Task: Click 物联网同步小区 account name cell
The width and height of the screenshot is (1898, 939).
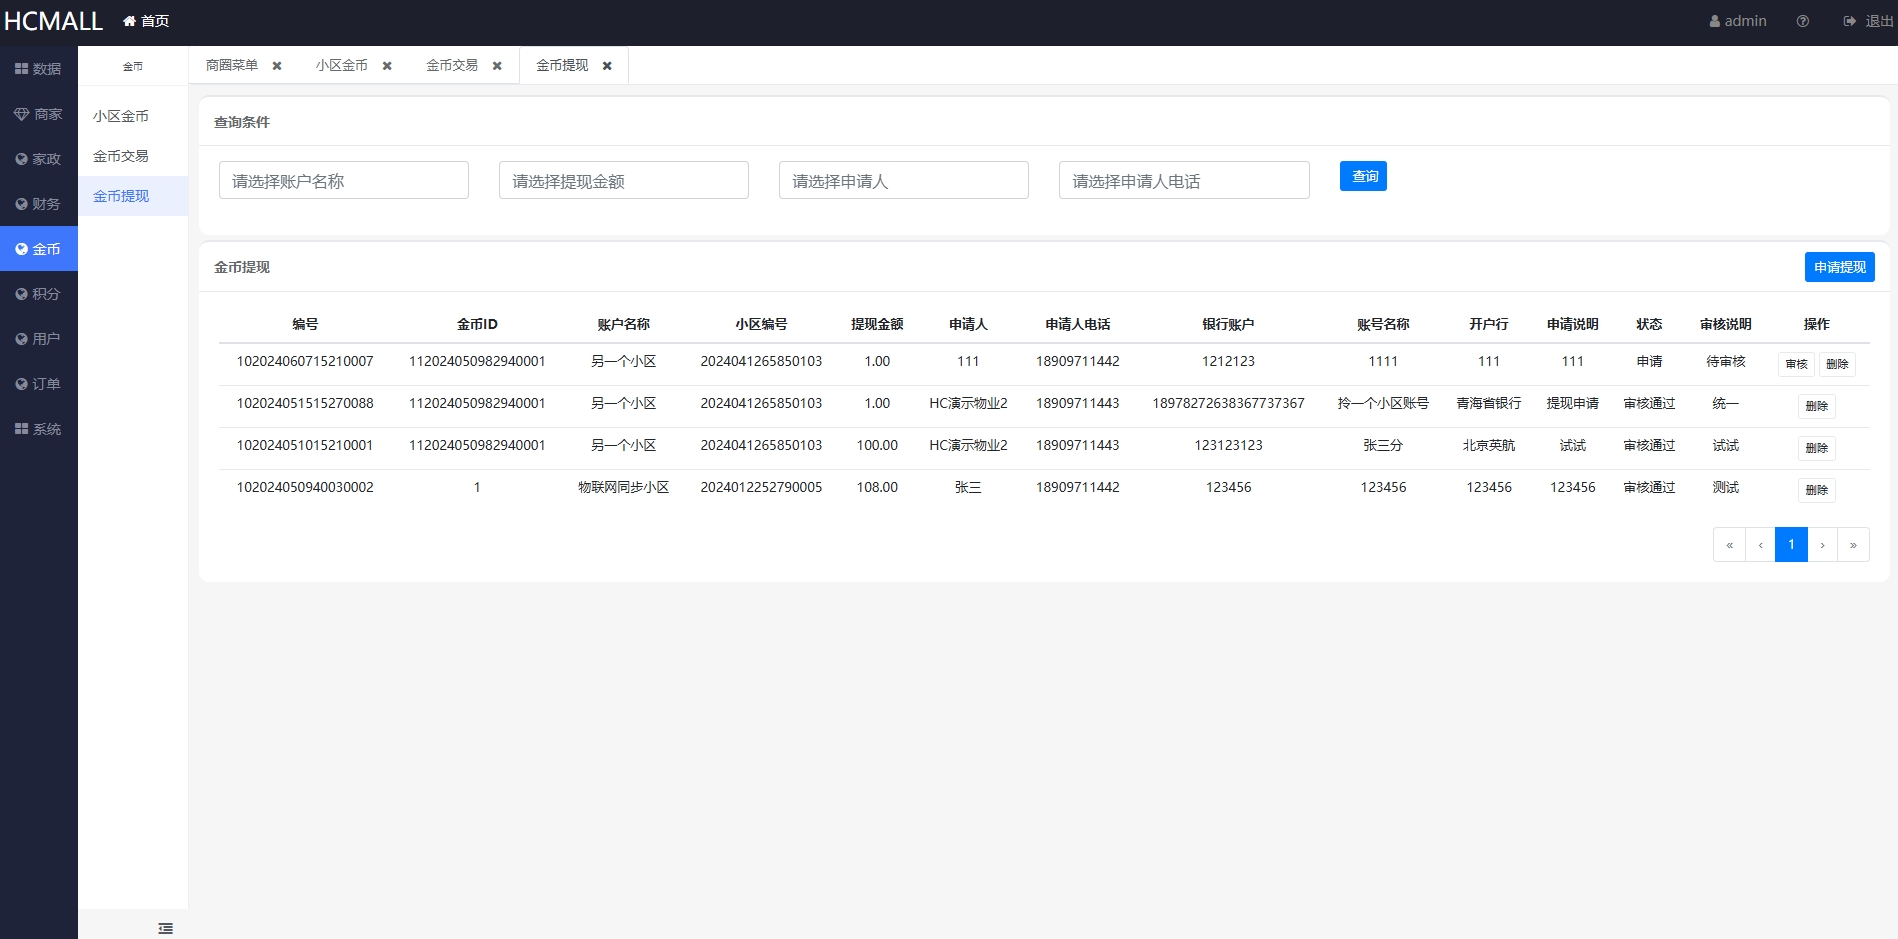Action: (623, 487)
